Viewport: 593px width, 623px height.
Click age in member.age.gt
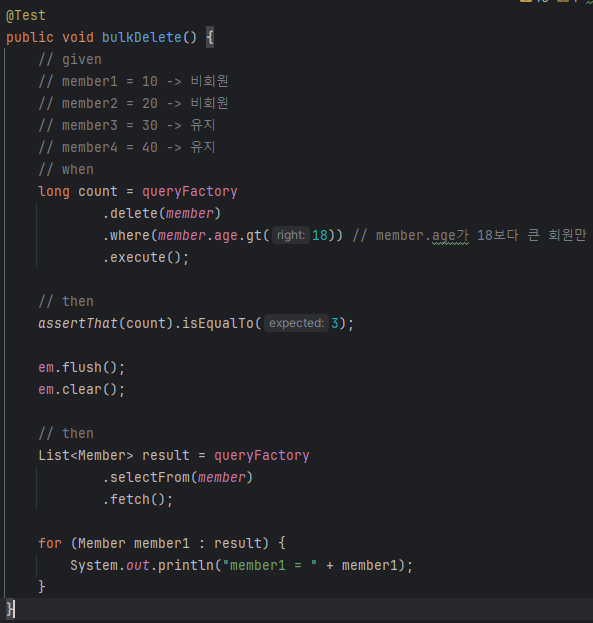pyautogui.click(x=226, y=236)
